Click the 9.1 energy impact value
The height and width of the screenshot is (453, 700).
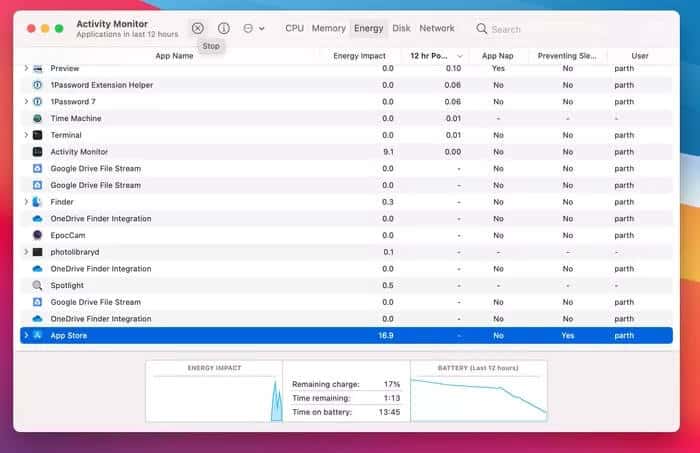coord(388,152)
